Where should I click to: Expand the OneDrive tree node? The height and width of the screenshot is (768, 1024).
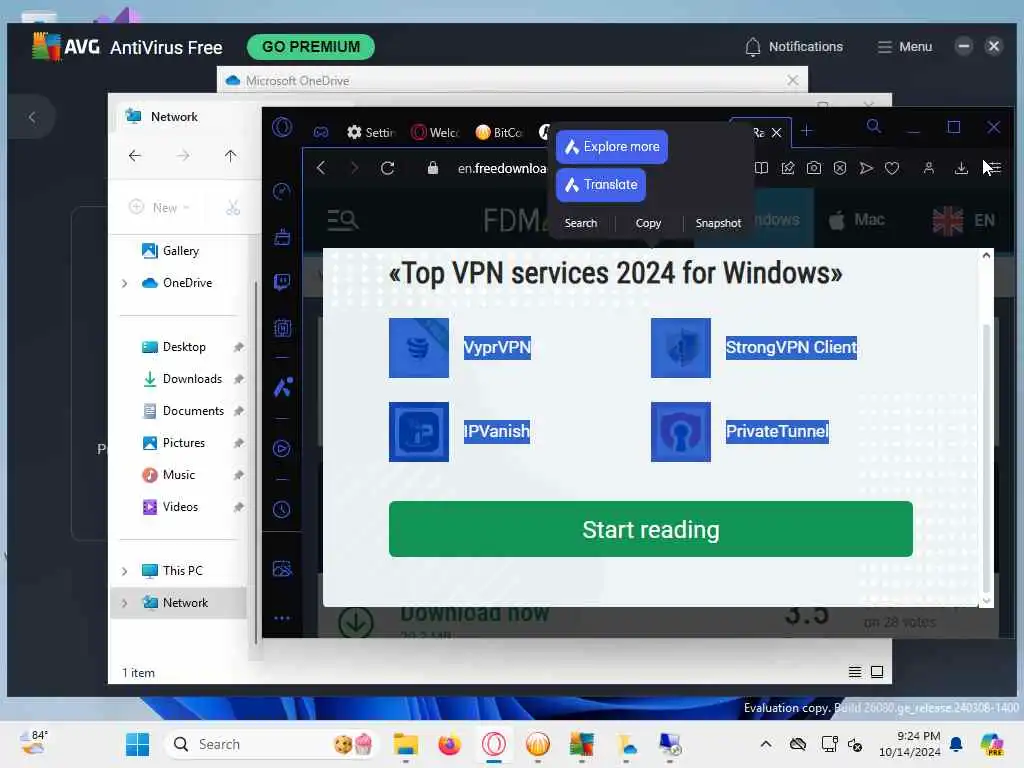(124, 283)
